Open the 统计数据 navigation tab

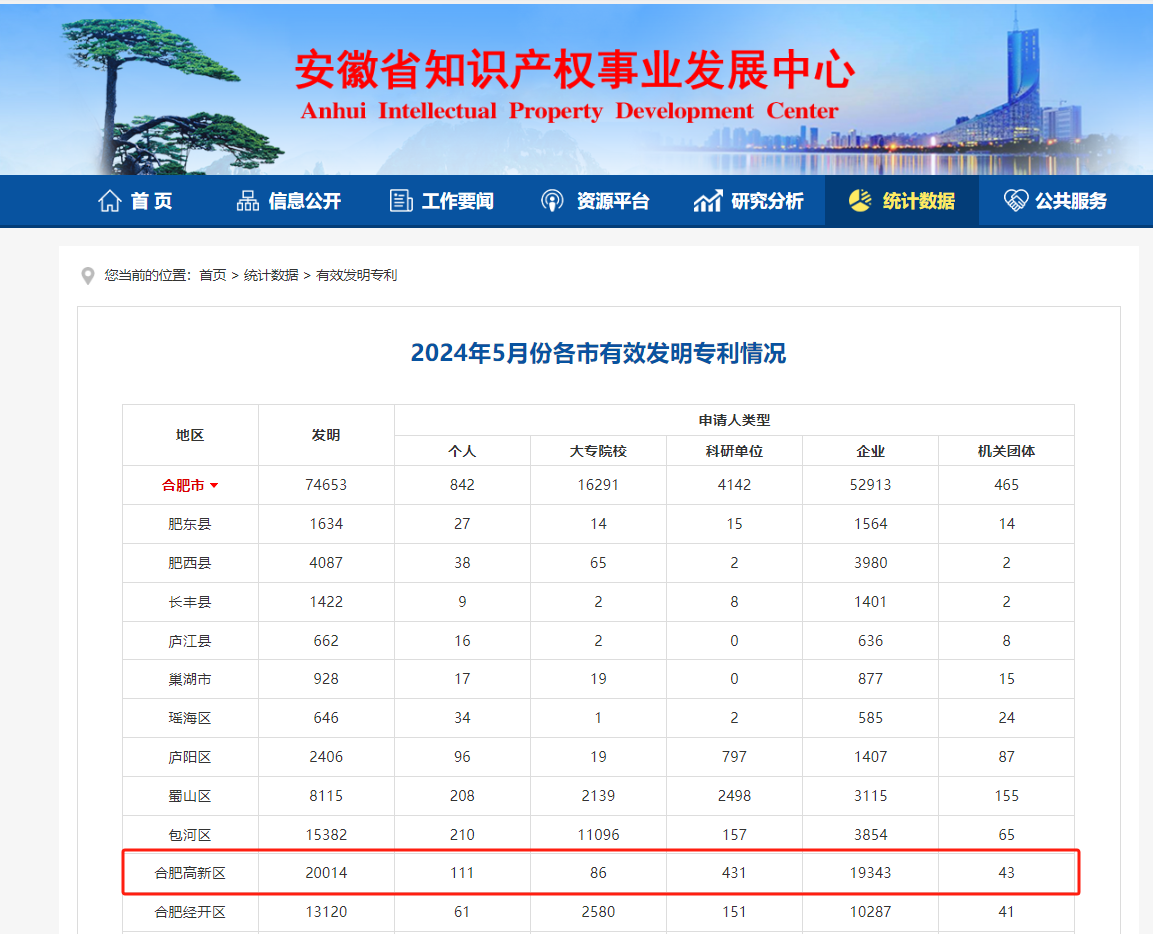click(904, 201)
